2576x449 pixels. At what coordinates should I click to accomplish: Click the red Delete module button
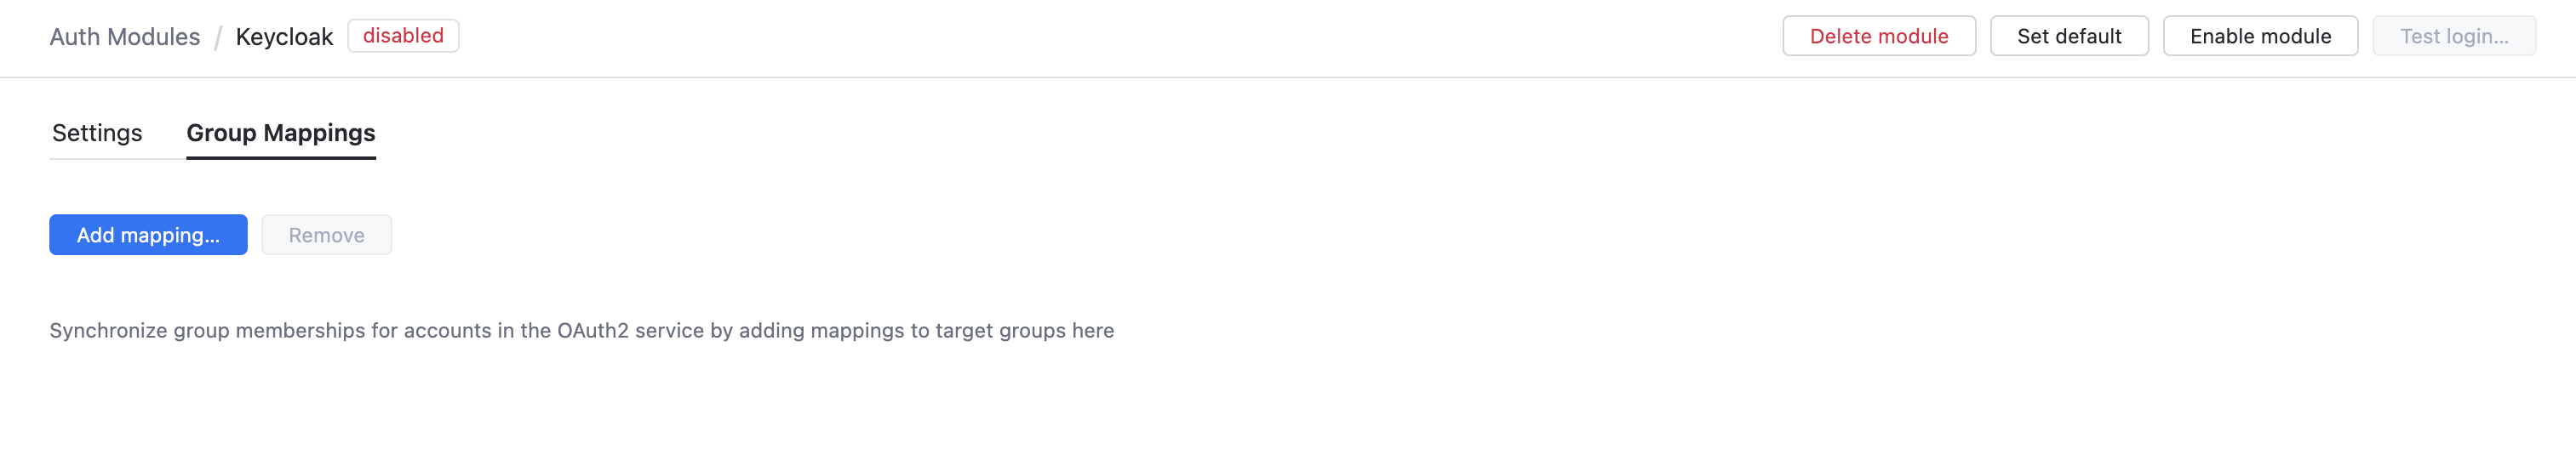[x=1878, y=36]
